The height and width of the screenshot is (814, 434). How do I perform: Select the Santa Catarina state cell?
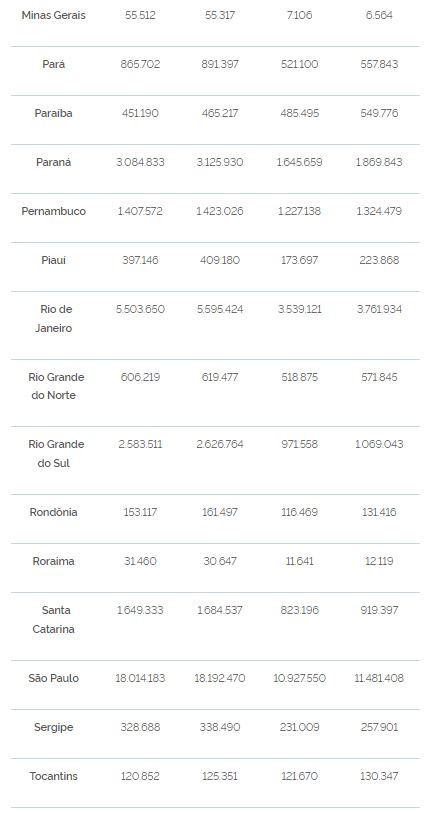53,620
